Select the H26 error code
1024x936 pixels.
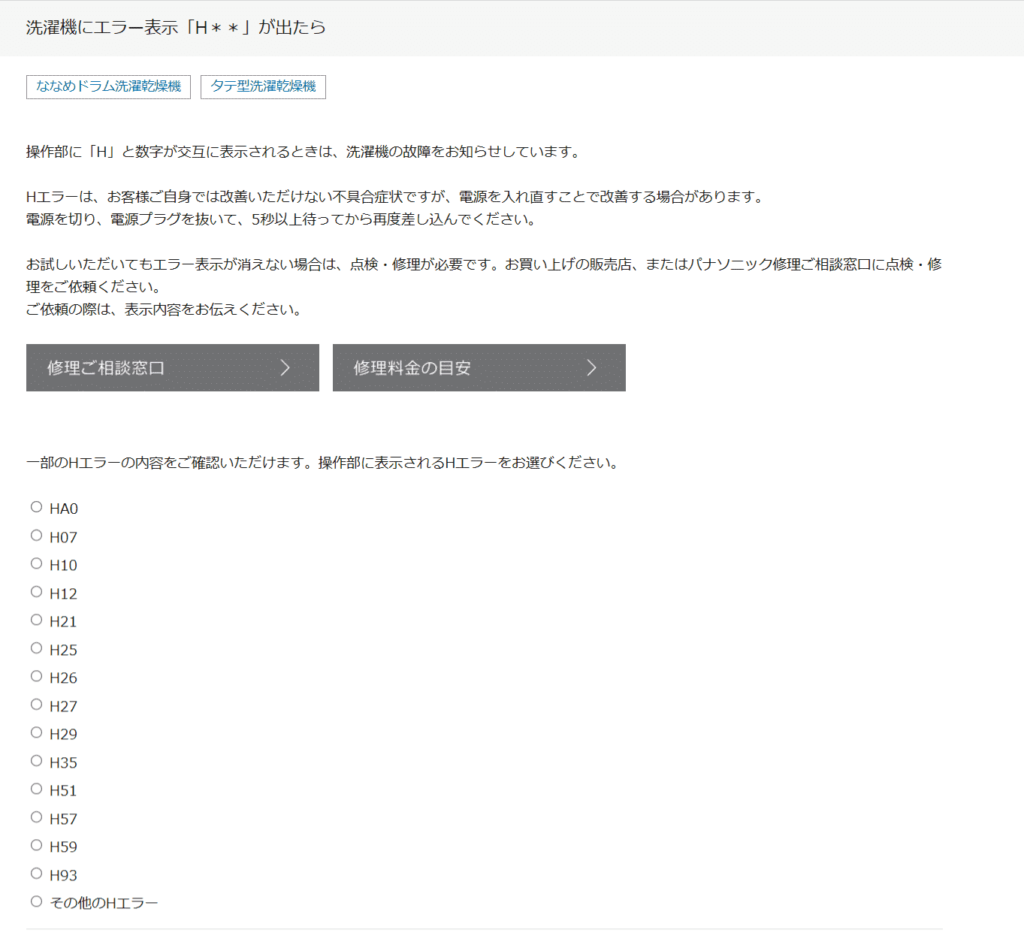click(37, 676)
